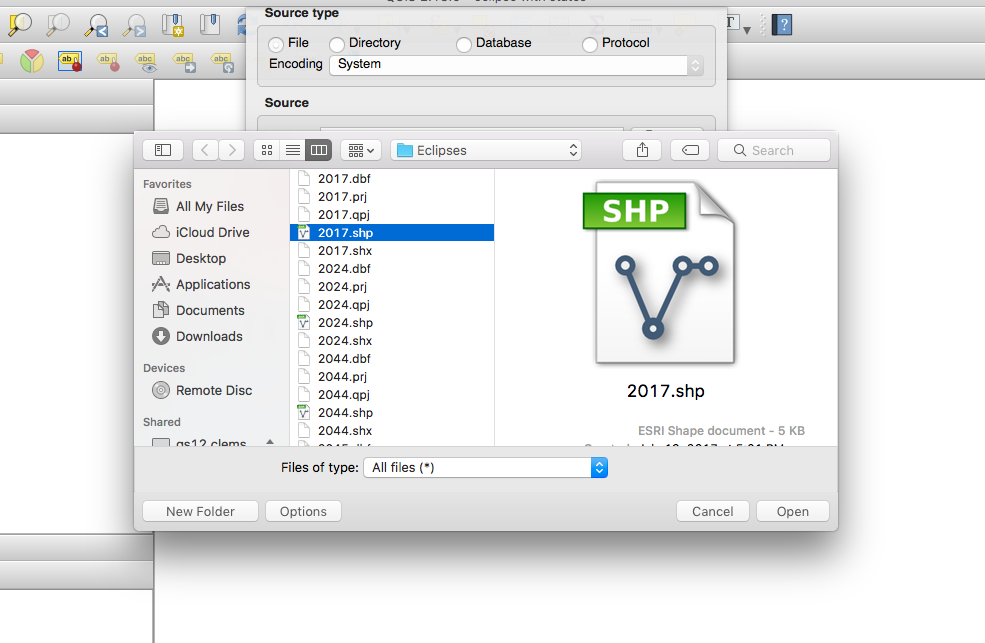
Task: Open Layer Diagram Options pie icon
Action: (x=31, y=62)
